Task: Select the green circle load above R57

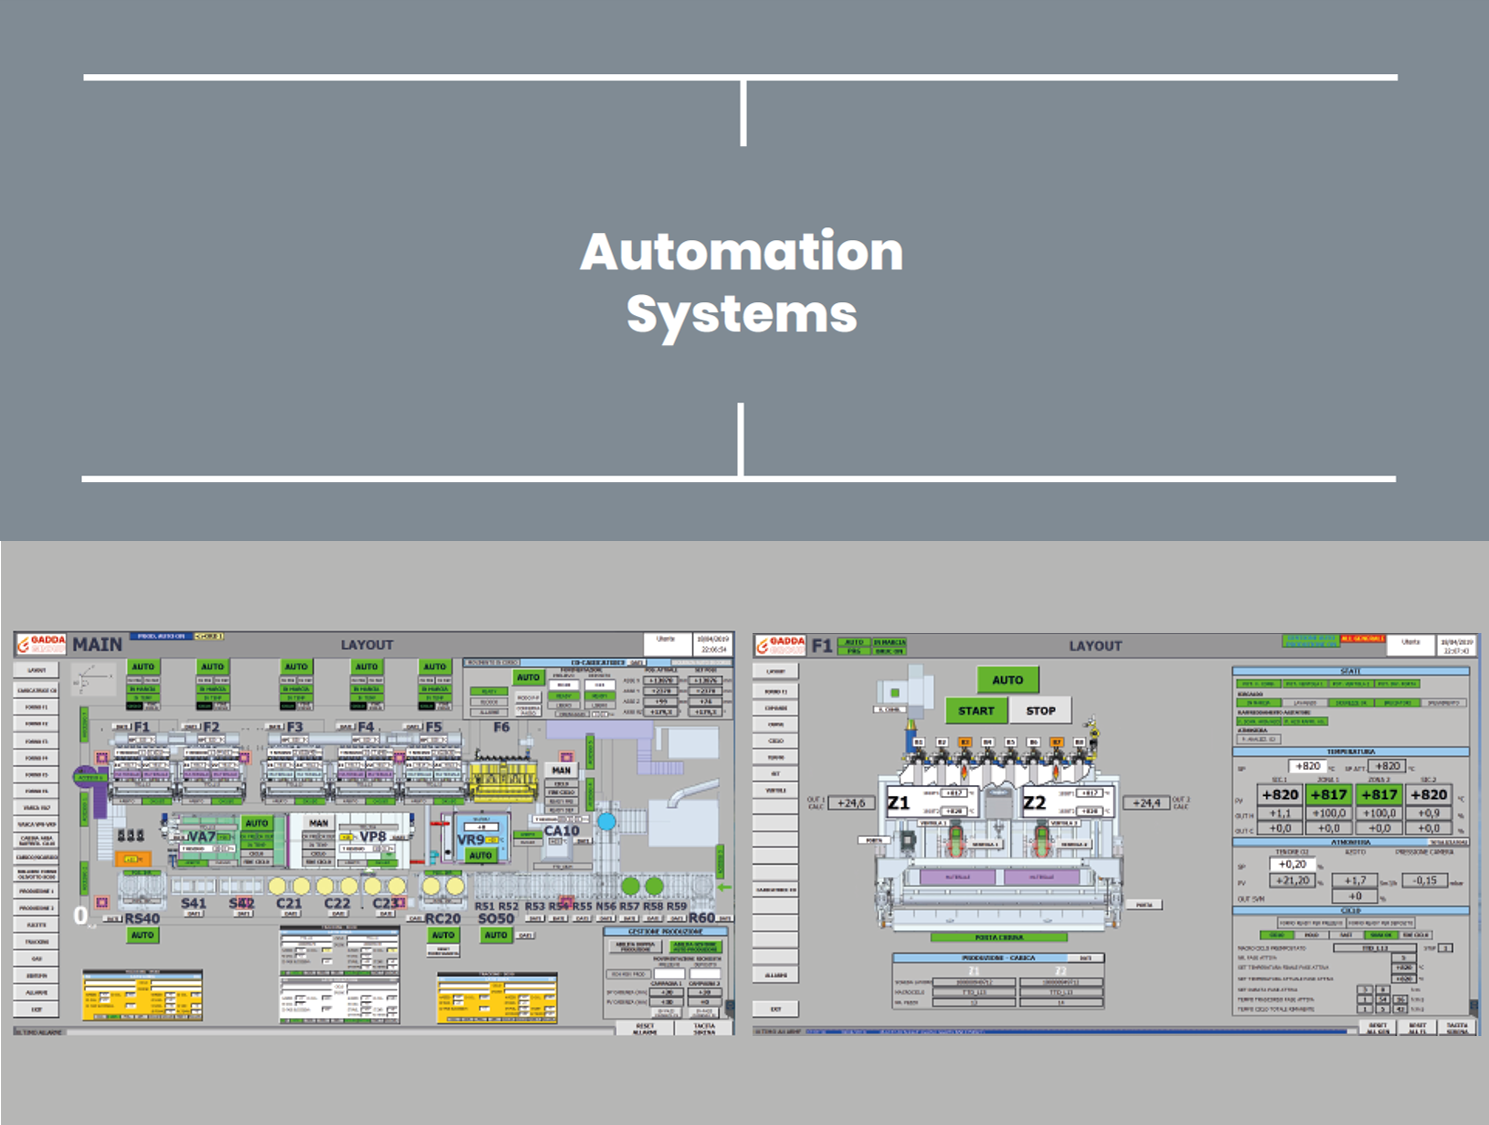Action: 630,886
